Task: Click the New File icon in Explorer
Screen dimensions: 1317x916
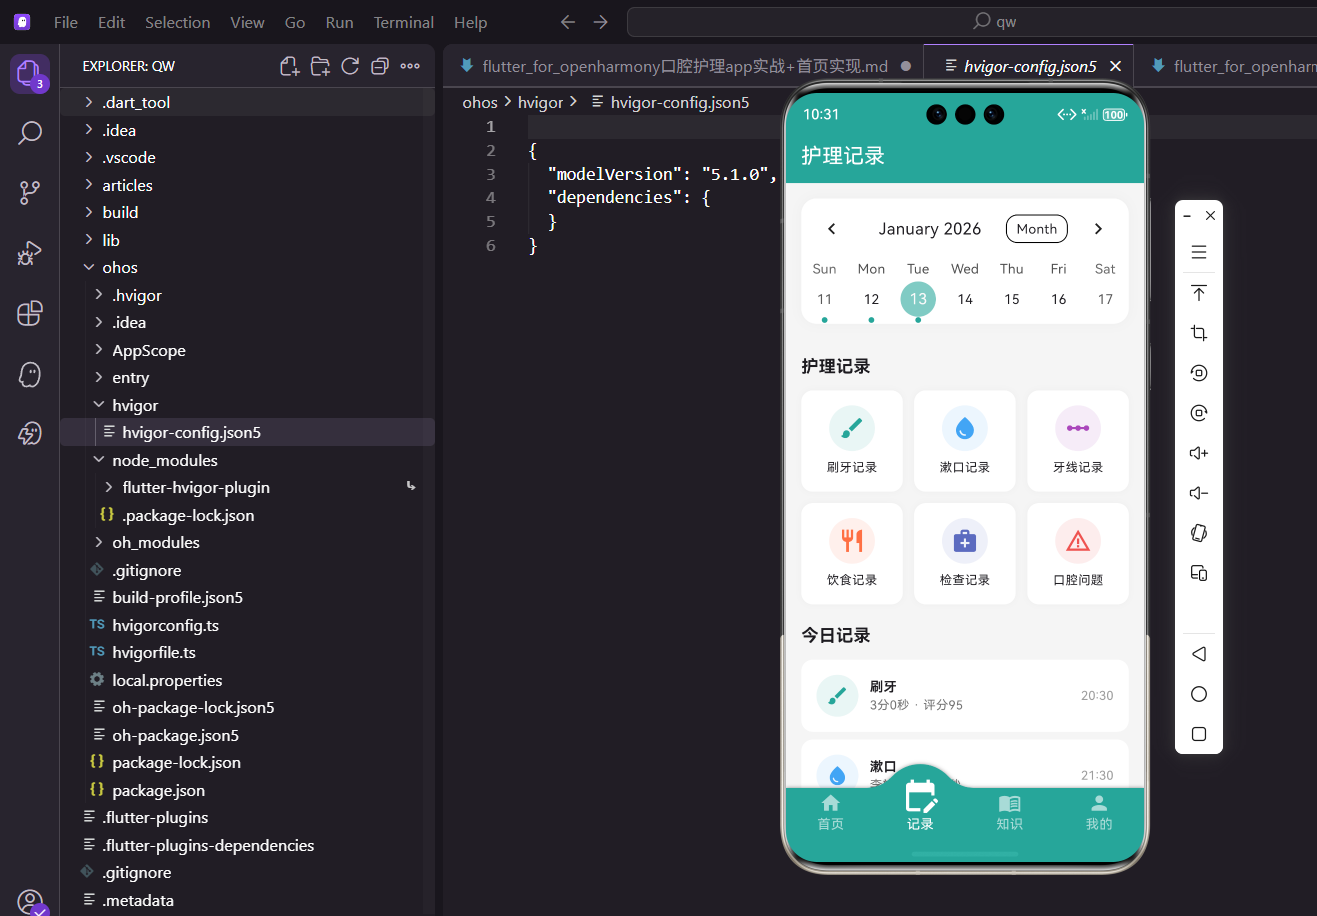Action: [289, 66]
